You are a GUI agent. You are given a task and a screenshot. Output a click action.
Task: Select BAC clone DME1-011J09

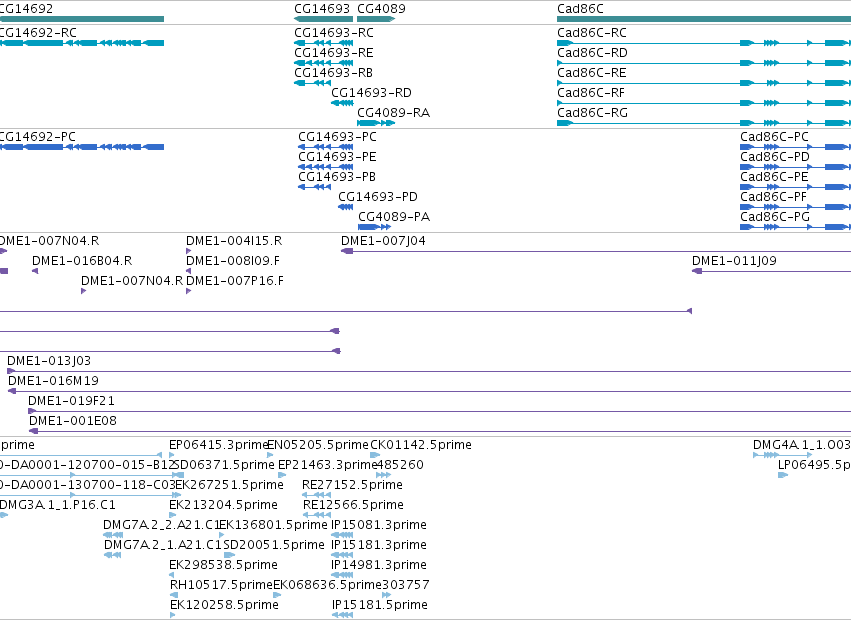771,271
